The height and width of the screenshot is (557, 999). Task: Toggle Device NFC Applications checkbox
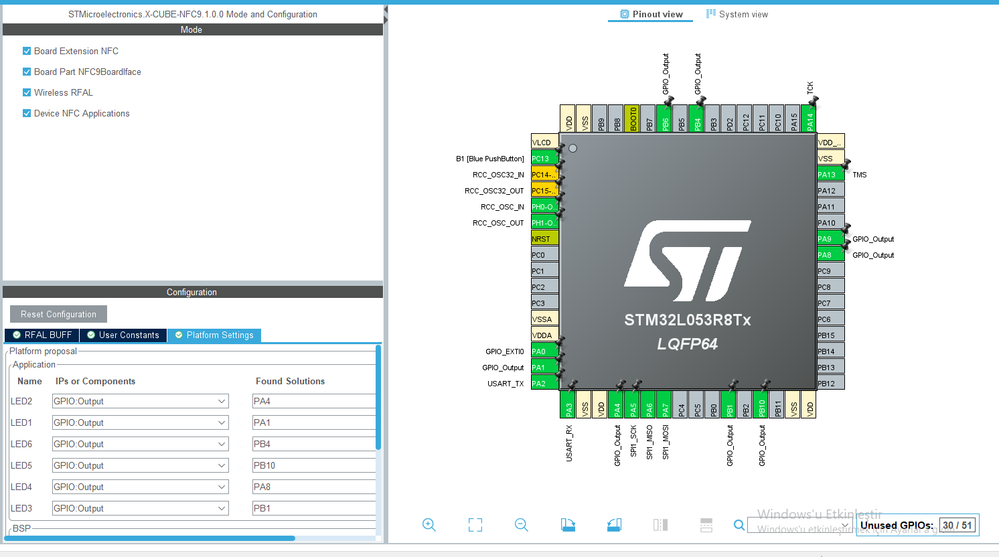27,113
